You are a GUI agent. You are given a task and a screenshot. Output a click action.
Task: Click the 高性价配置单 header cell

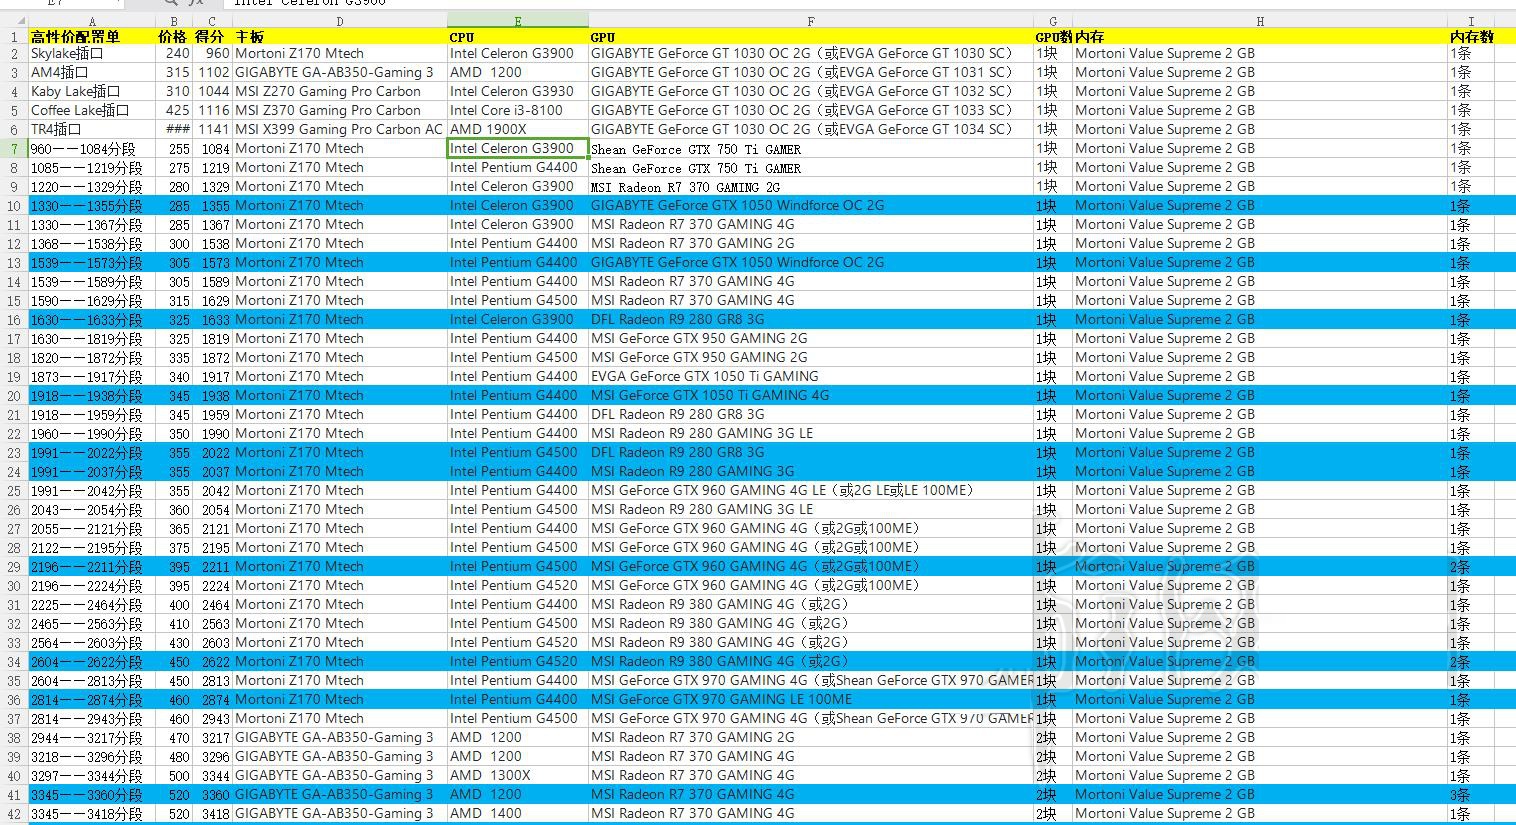pos(92,37)
